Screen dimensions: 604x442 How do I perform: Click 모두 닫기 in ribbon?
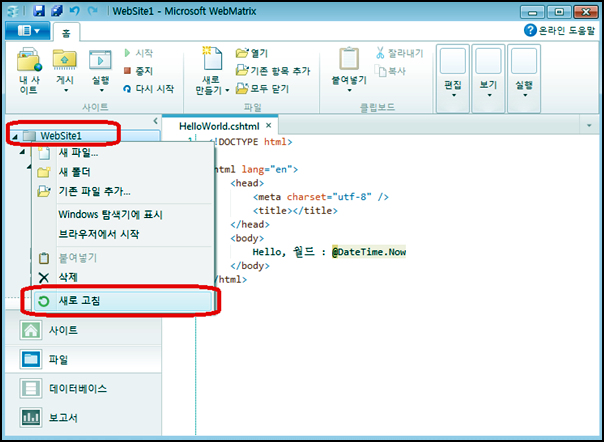click(x=262, y=89)
